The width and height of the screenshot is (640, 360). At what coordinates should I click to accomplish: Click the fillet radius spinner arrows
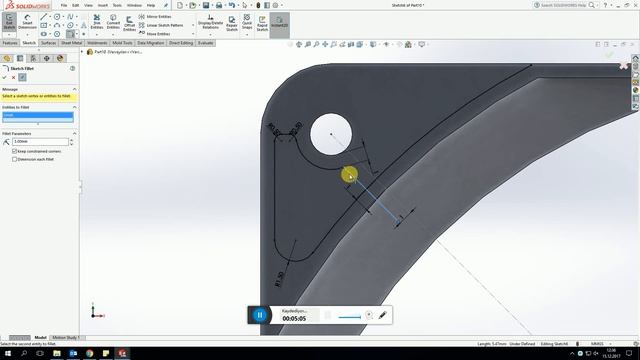(71, 142)
